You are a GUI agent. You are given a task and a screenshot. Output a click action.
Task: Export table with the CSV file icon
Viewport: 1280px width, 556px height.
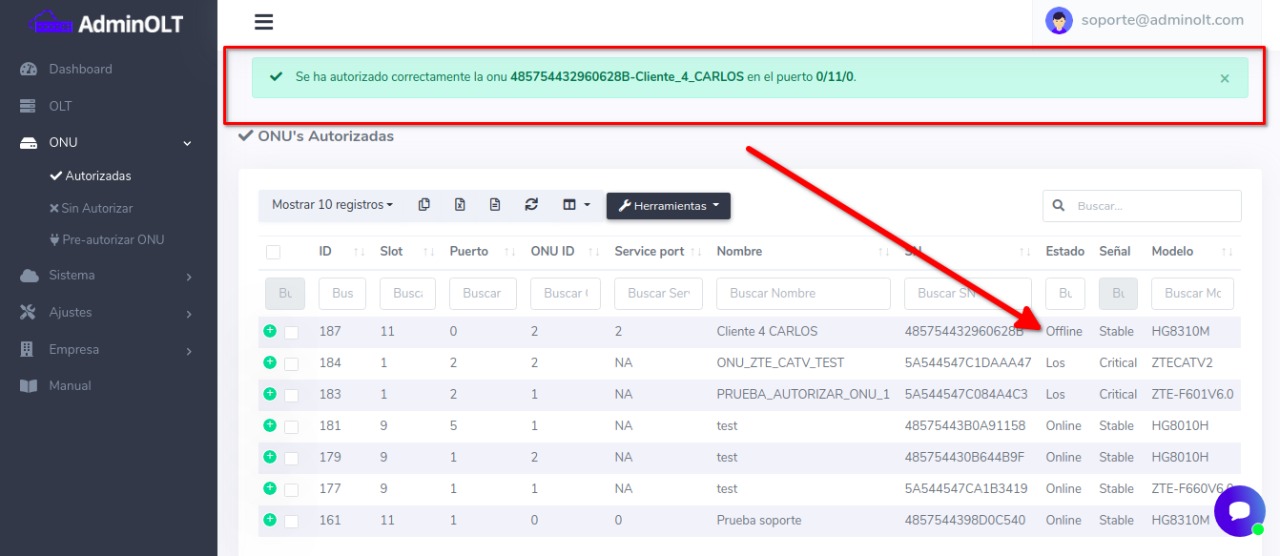495,205
